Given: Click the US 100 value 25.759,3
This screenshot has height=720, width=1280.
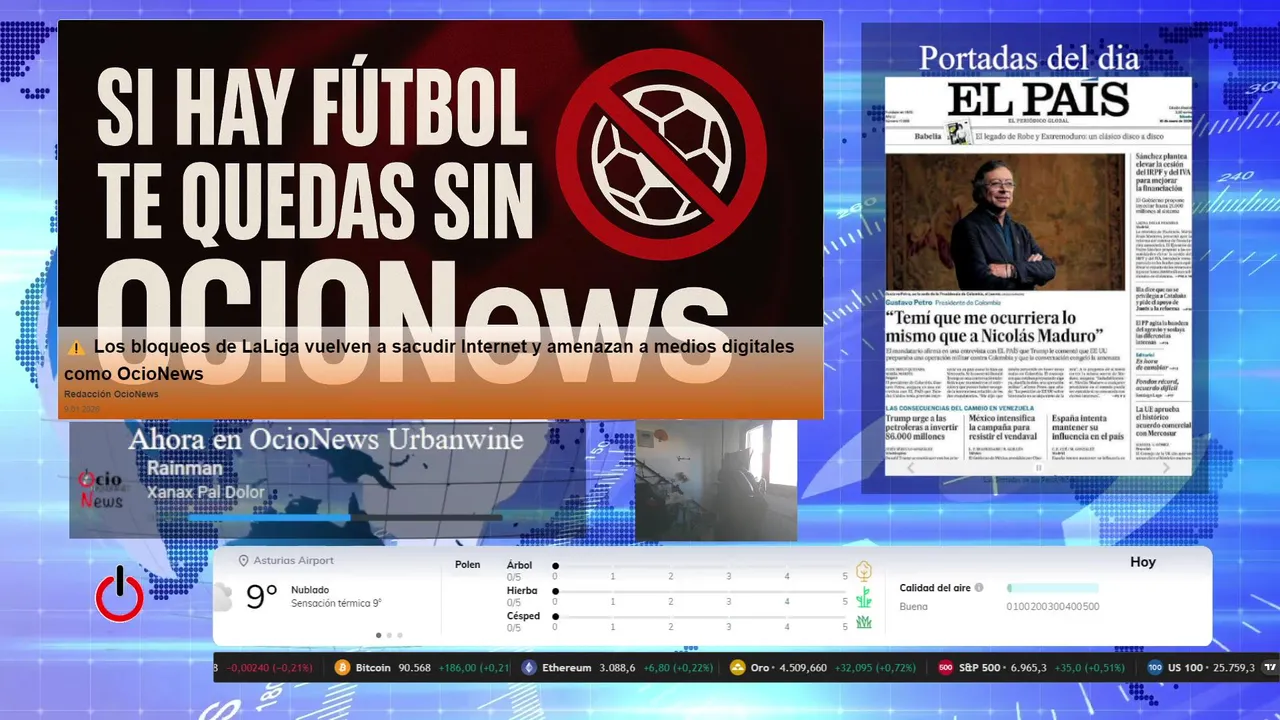Looking at the screenshot, I should (1233, 668).
